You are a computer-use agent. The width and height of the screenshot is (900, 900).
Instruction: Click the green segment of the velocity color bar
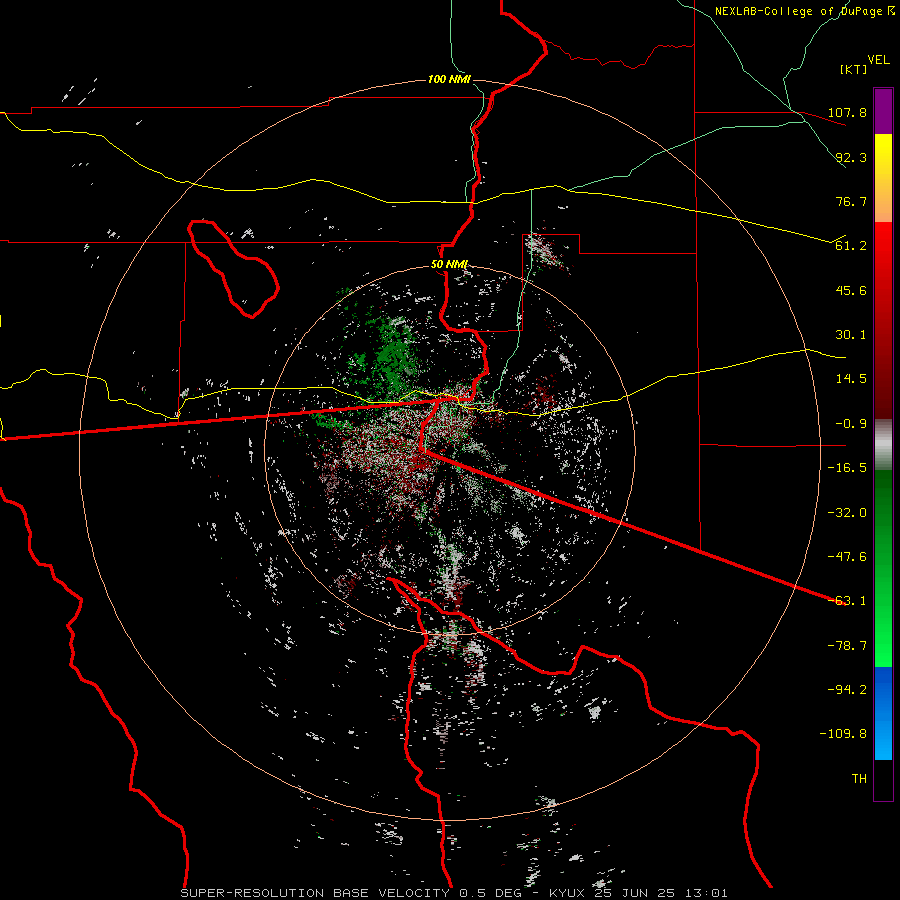(883, 568)
